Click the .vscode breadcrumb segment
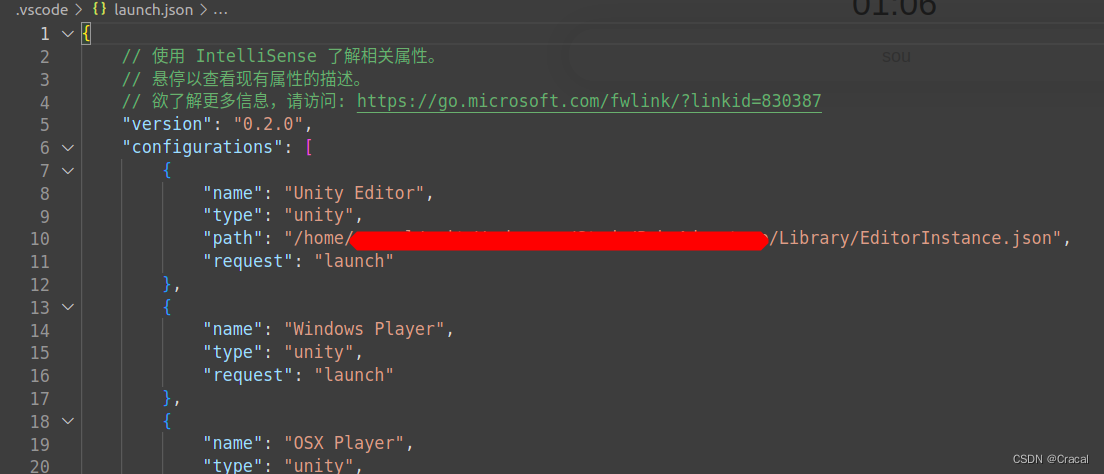1104x474 pixels. pyautogui.click(x=42, y=10)
